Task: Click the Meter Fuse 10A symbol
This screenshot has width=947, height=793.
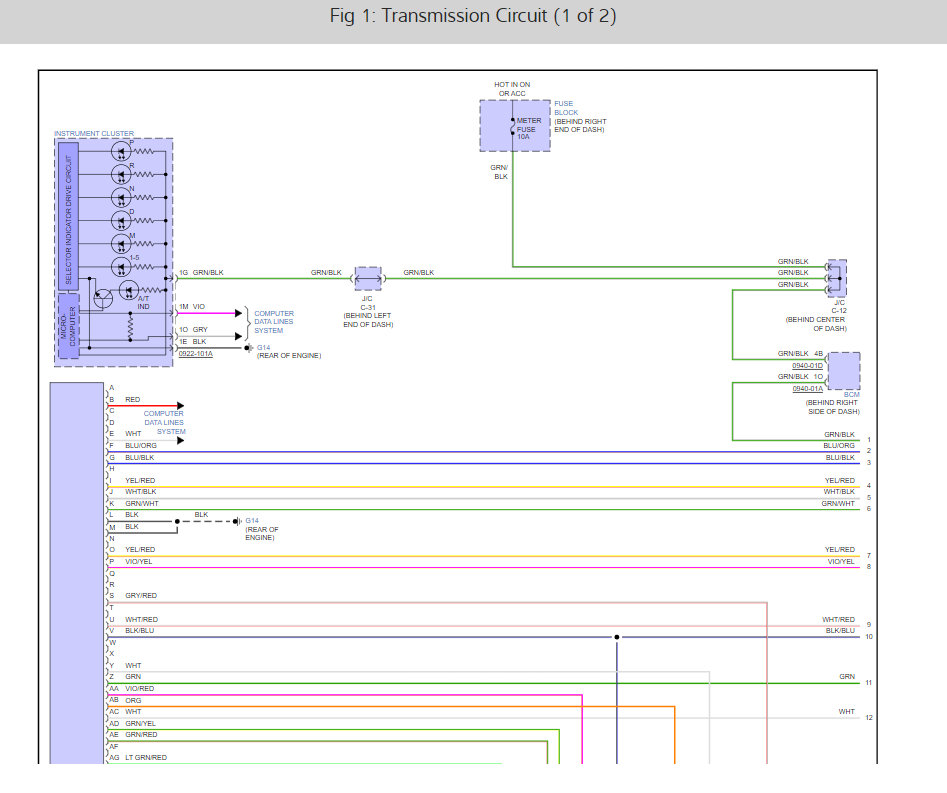Action: click(514, 125)
